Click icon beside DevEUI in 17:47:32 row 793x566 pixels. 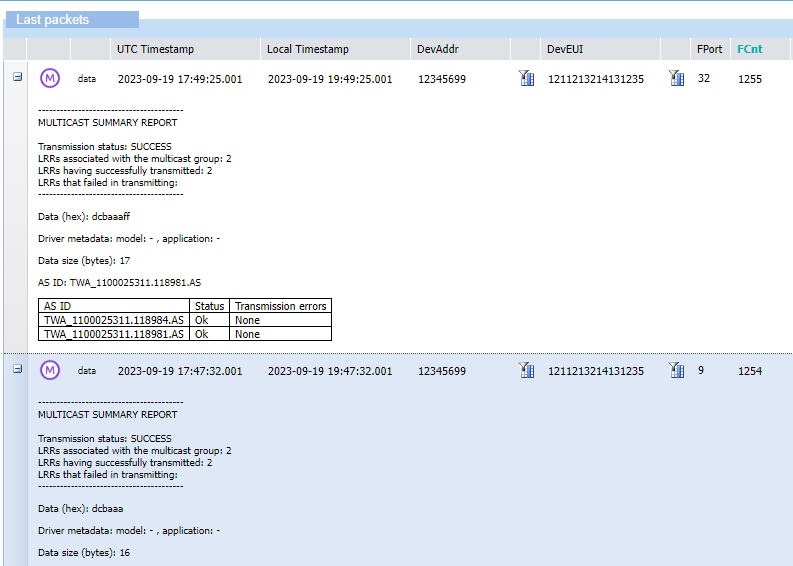point(676,370)
